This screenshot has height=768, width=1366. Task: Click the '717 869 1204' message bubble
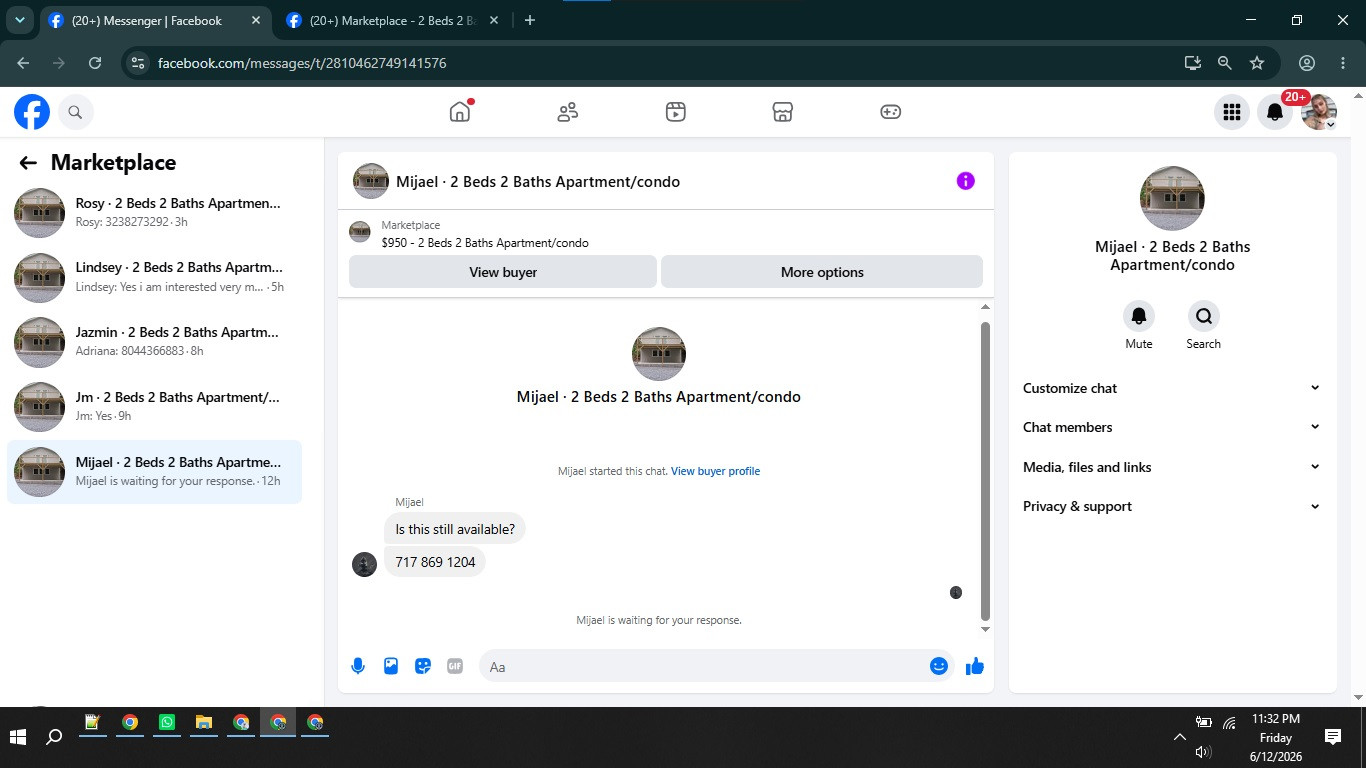tap(435, 562)
